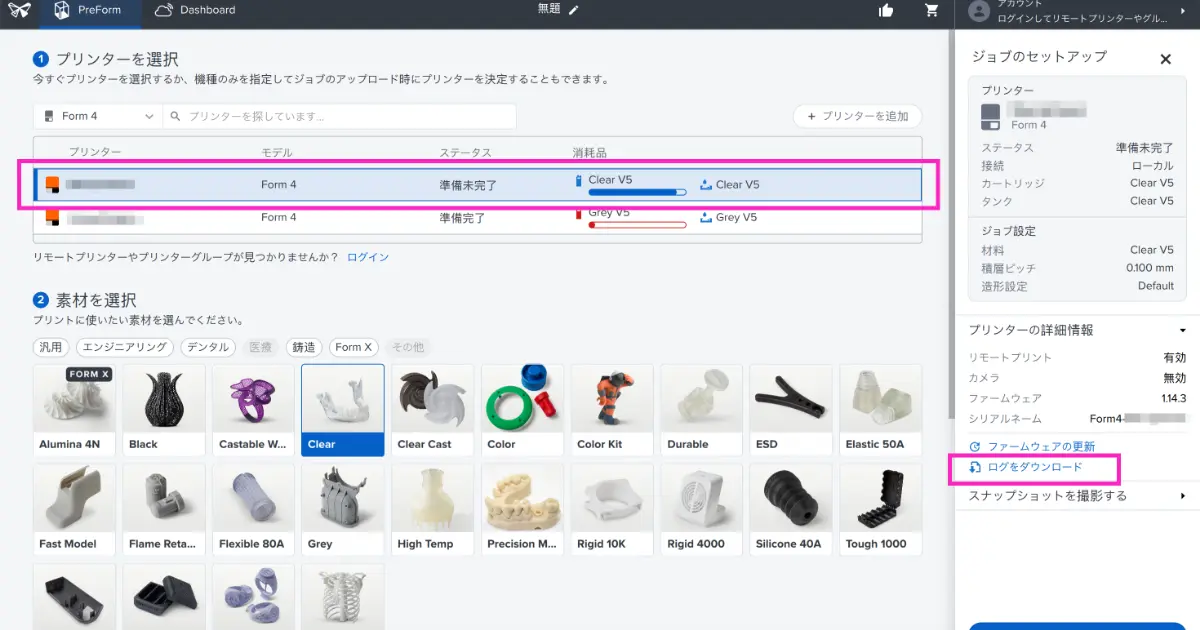Click the thumbs-up feedback icon

click(886, 10)
